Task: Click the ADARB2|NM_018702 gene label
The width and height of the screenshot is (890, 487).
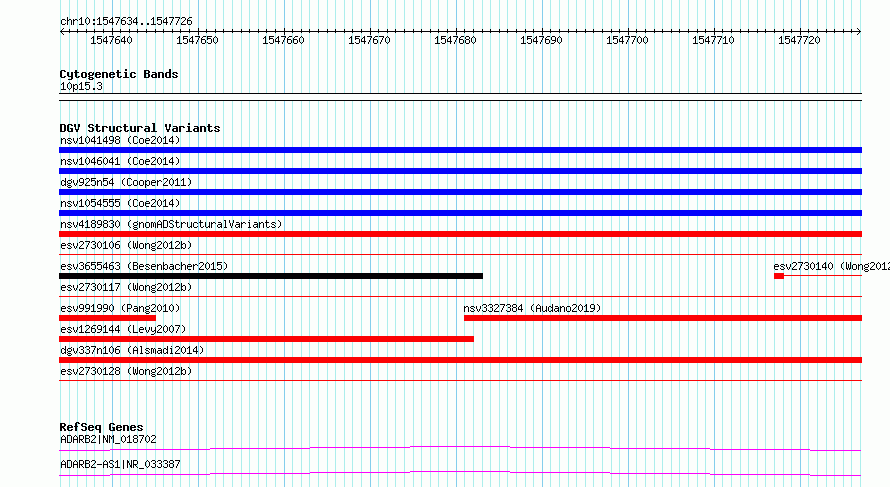Action: 108,439
